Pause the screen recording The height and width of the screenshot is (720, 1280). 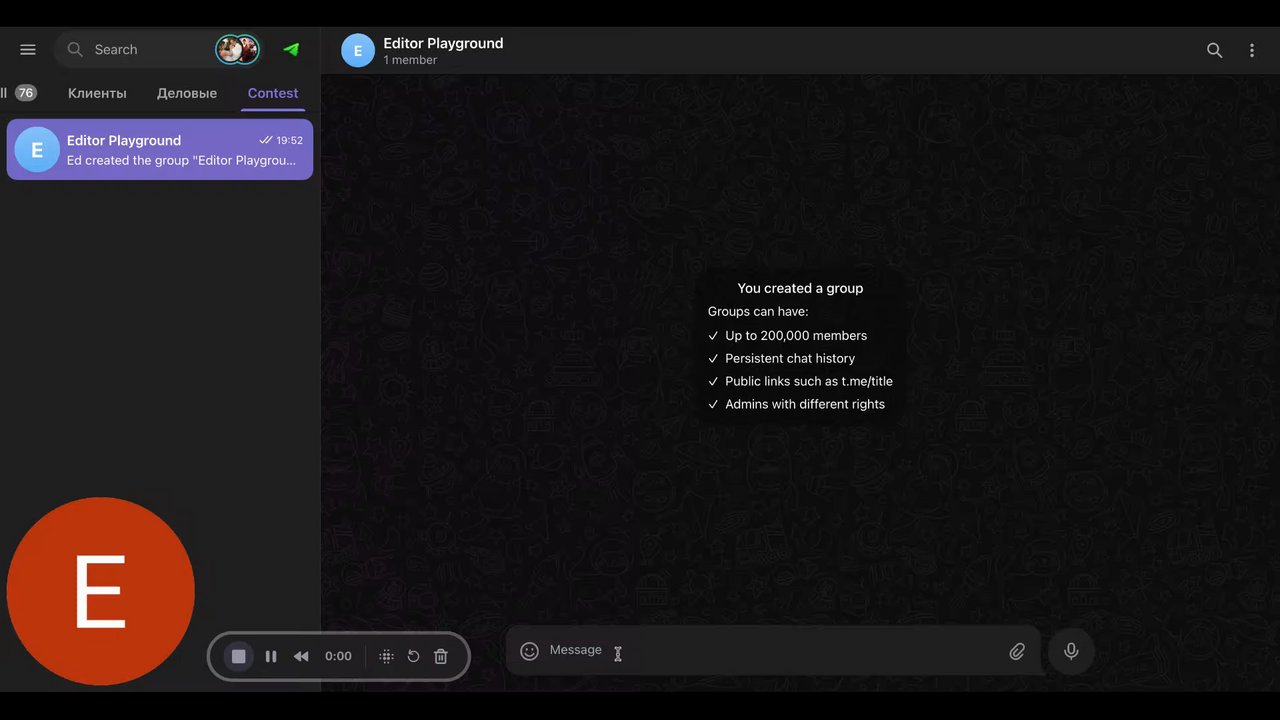click(270, 656)
